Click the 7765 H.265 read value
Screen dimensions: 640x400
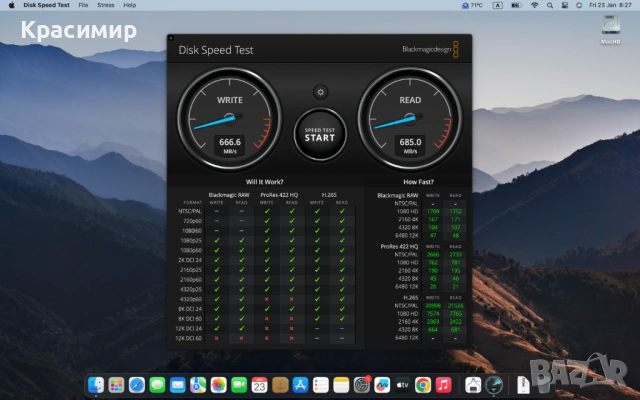tap(456, 314)
